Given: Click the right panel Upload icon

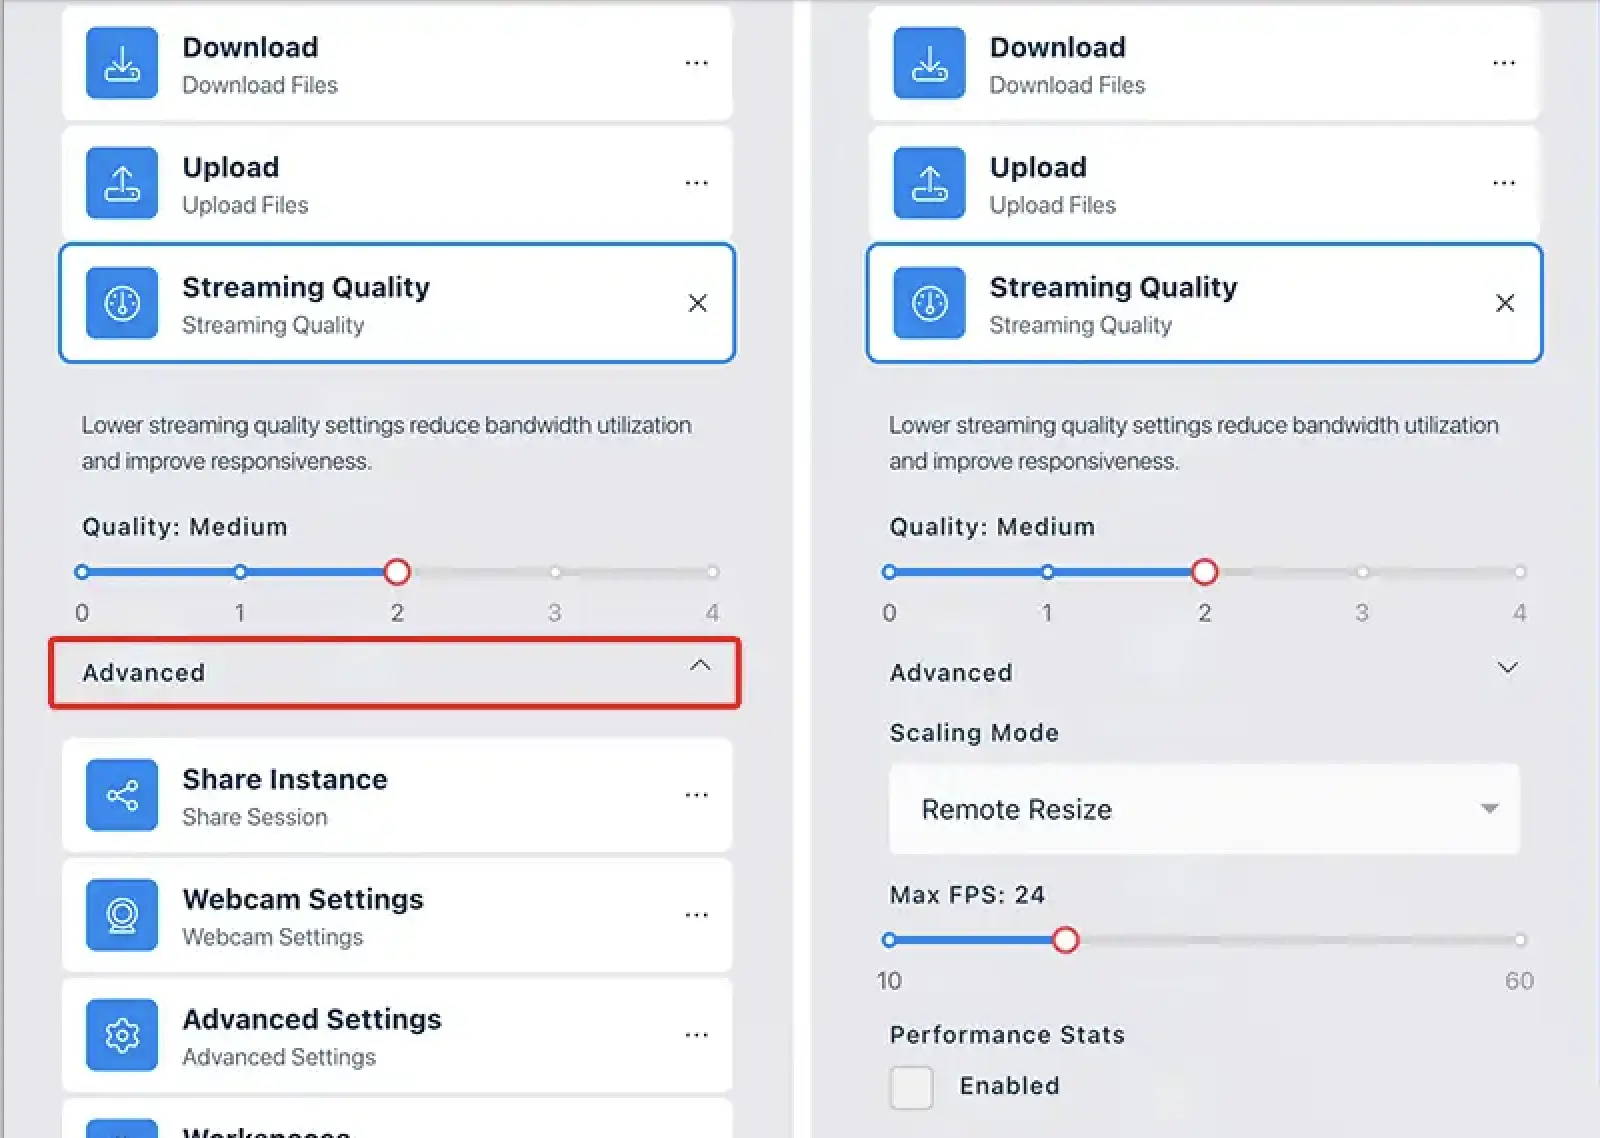Looking at the screenshot, I should (929, 184).
